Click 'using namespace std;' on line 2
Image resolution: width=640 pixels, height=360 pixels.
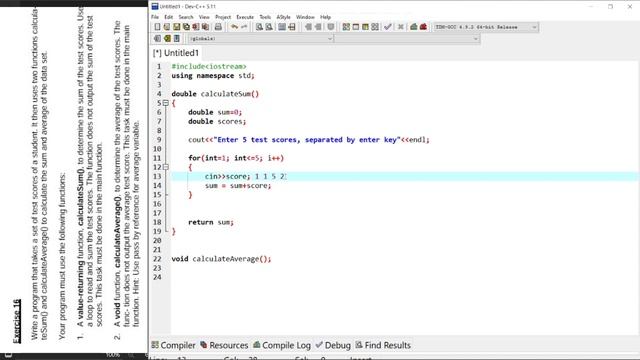point(213,76)
